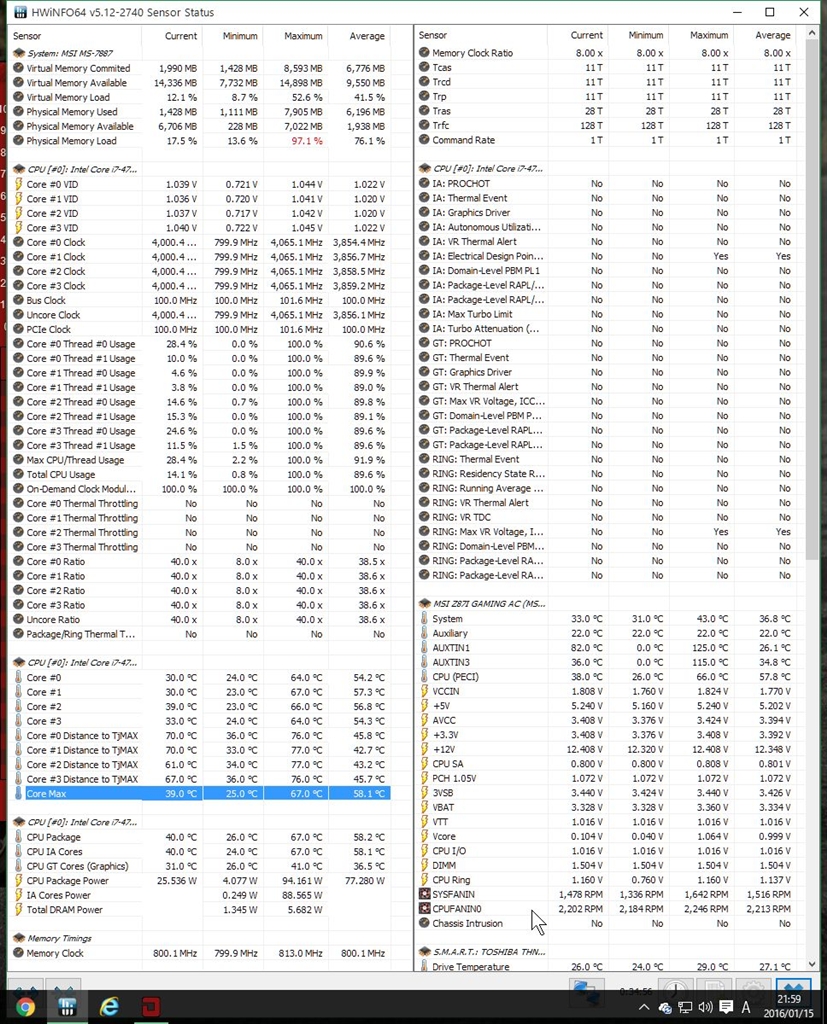Select the RING: VR TDC row

point(608,517)
